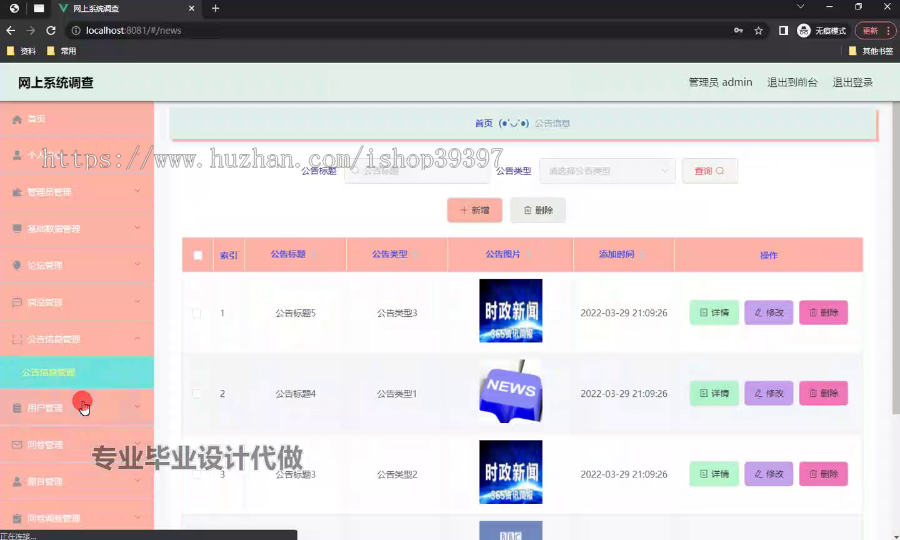
Task: Click 删除 for 公告标题3 row
Action: coord(823,474)
